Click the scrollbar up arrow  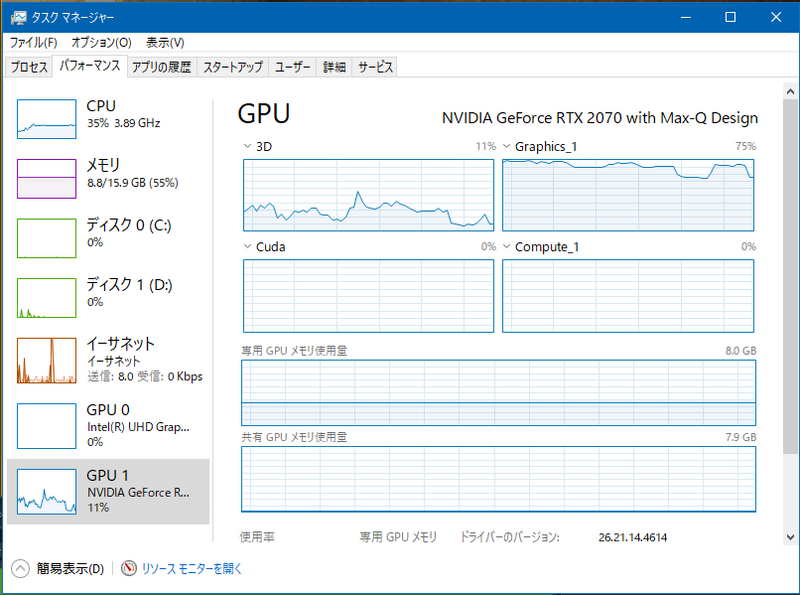tap(790, 92)
